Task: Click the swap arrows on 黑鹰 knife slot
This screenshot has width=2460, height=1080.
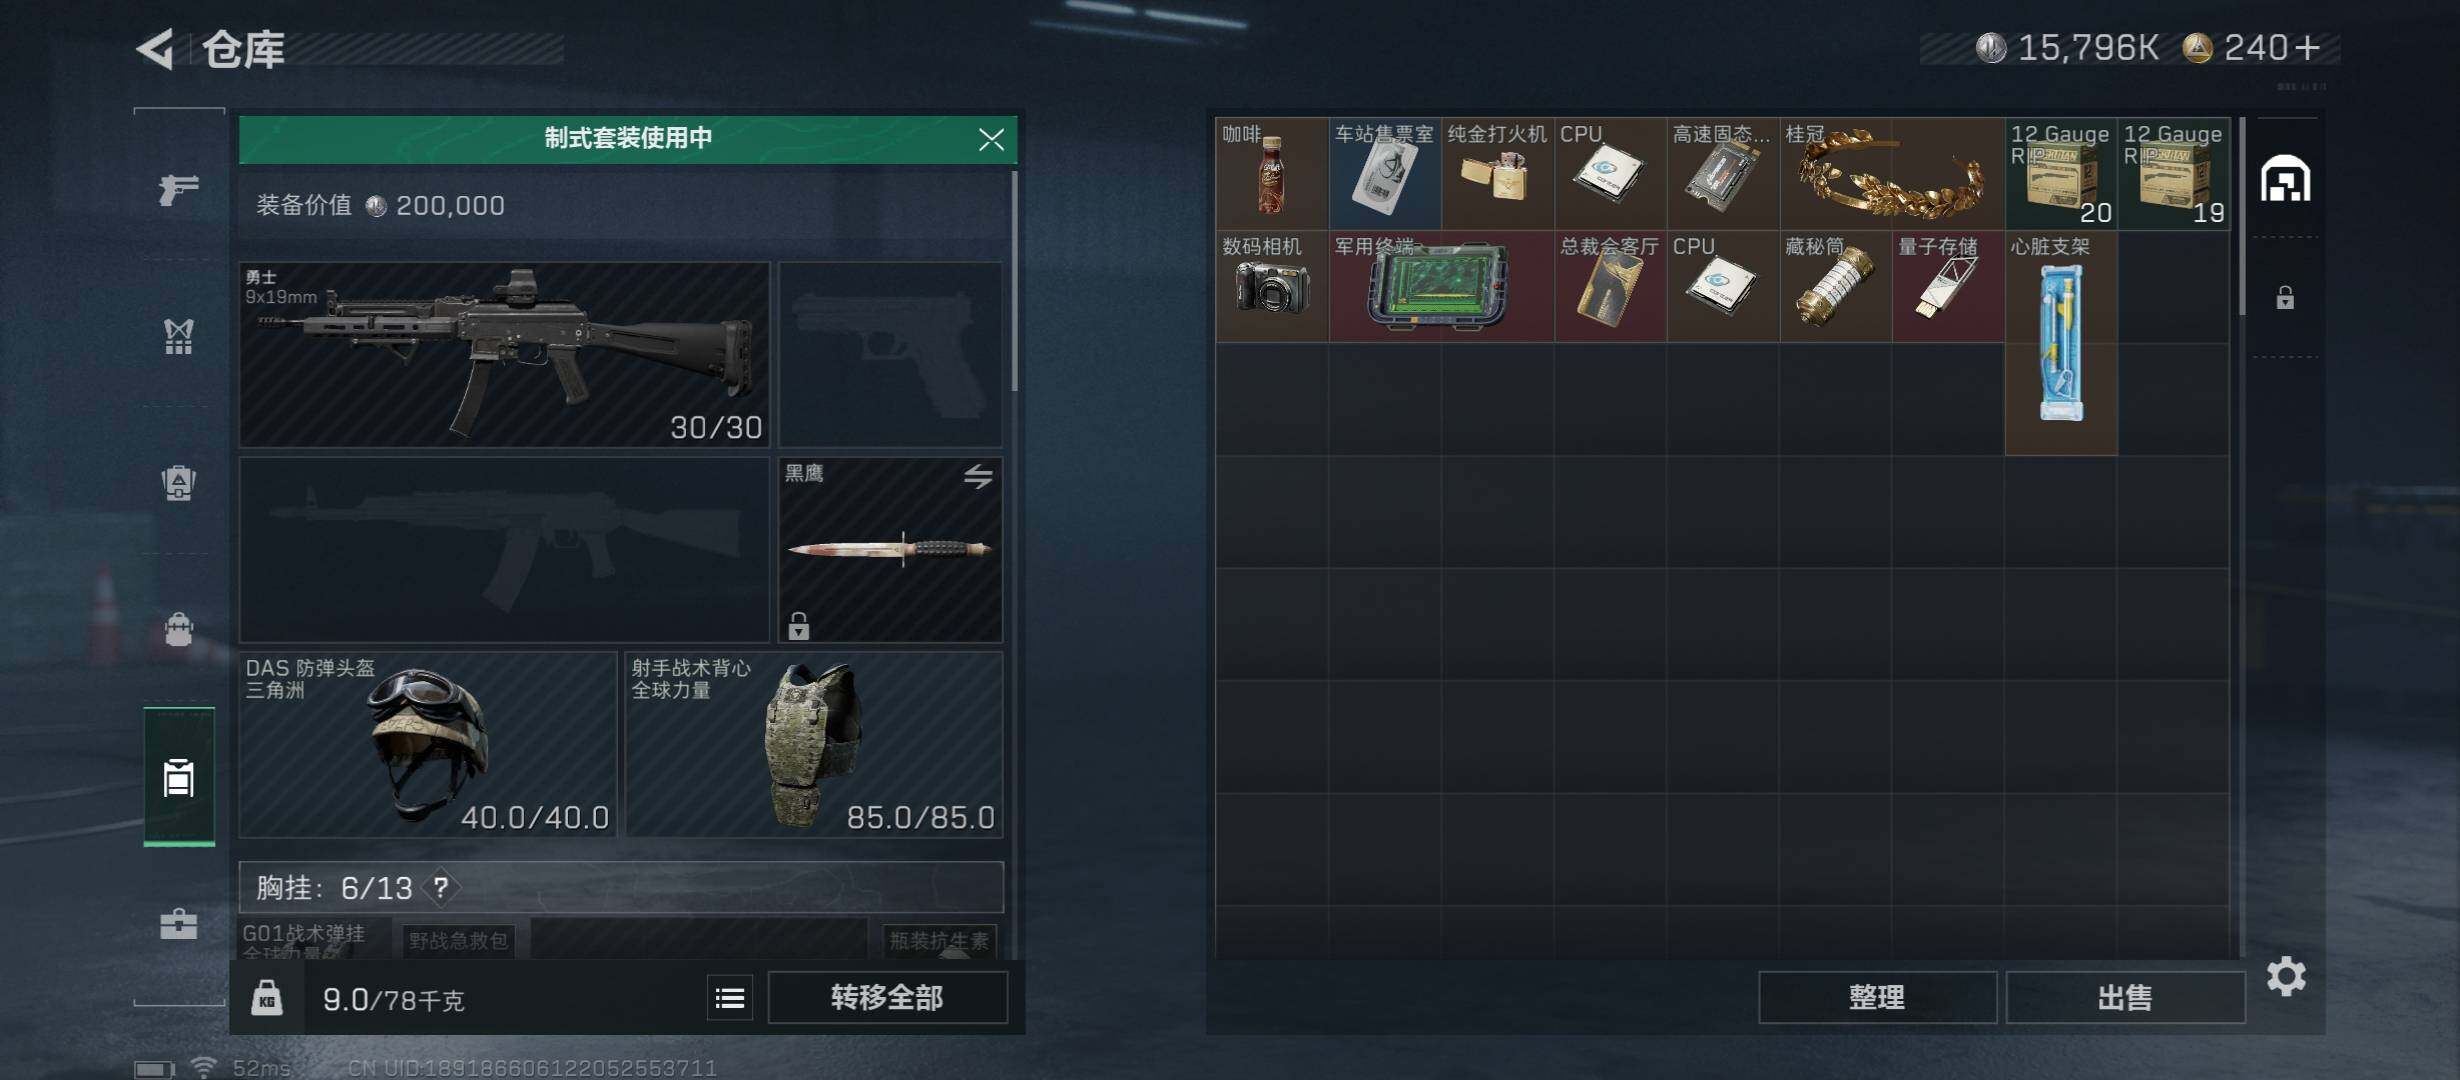Action: tap(978, 477)
